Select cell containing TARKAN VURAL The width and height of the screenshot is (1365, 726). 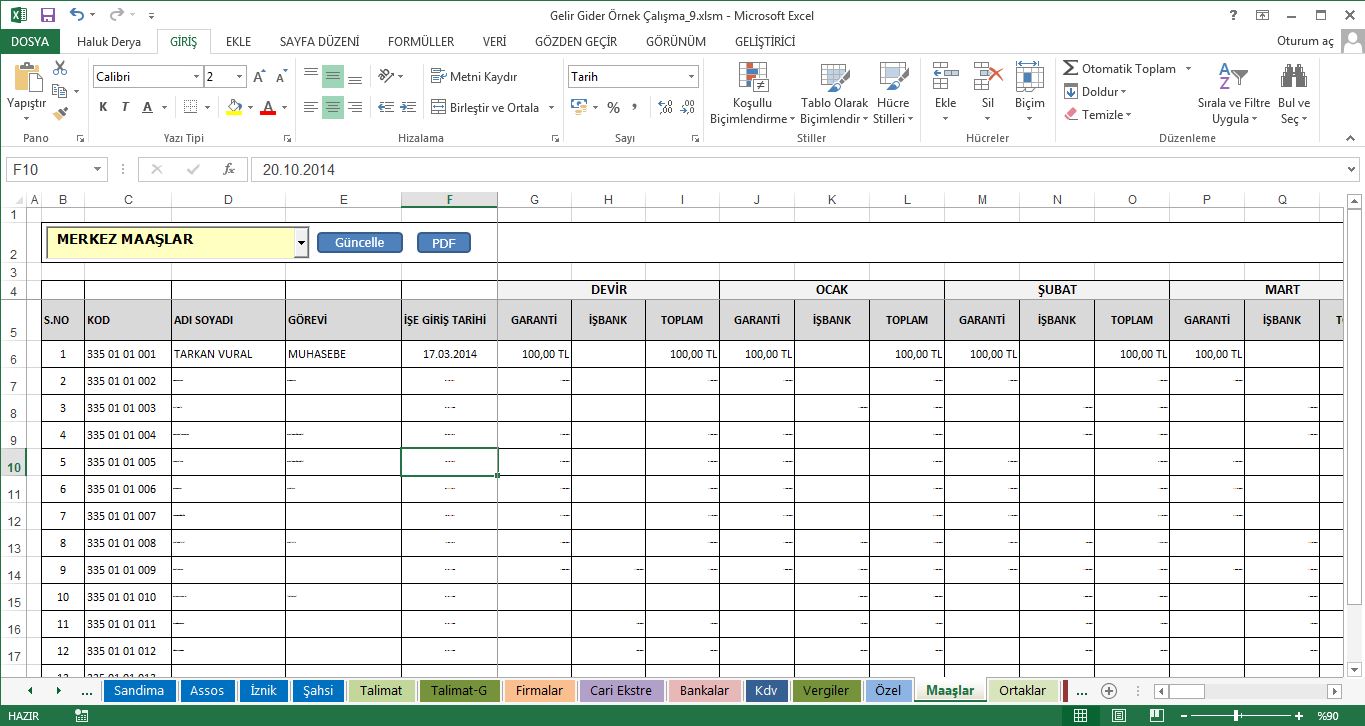229,354
